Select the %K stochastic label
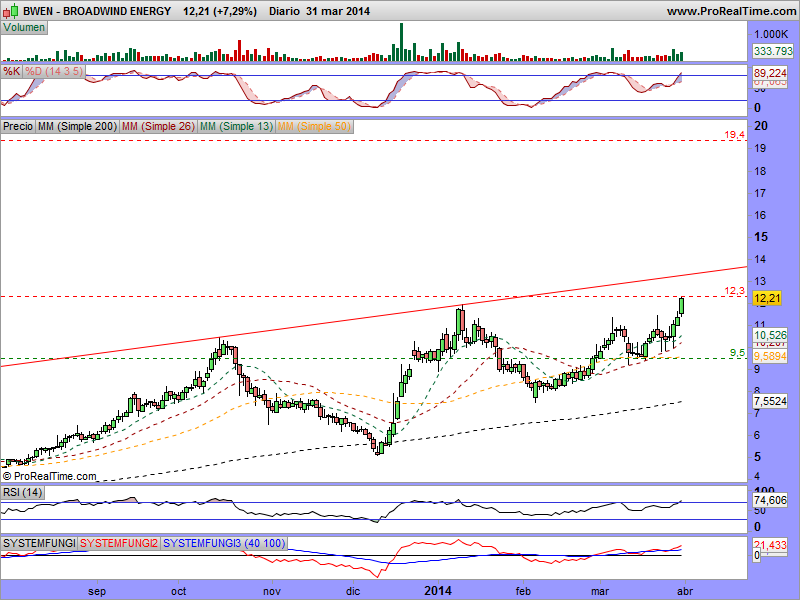This screenshot has height=600, width=800. click(12, 71)
